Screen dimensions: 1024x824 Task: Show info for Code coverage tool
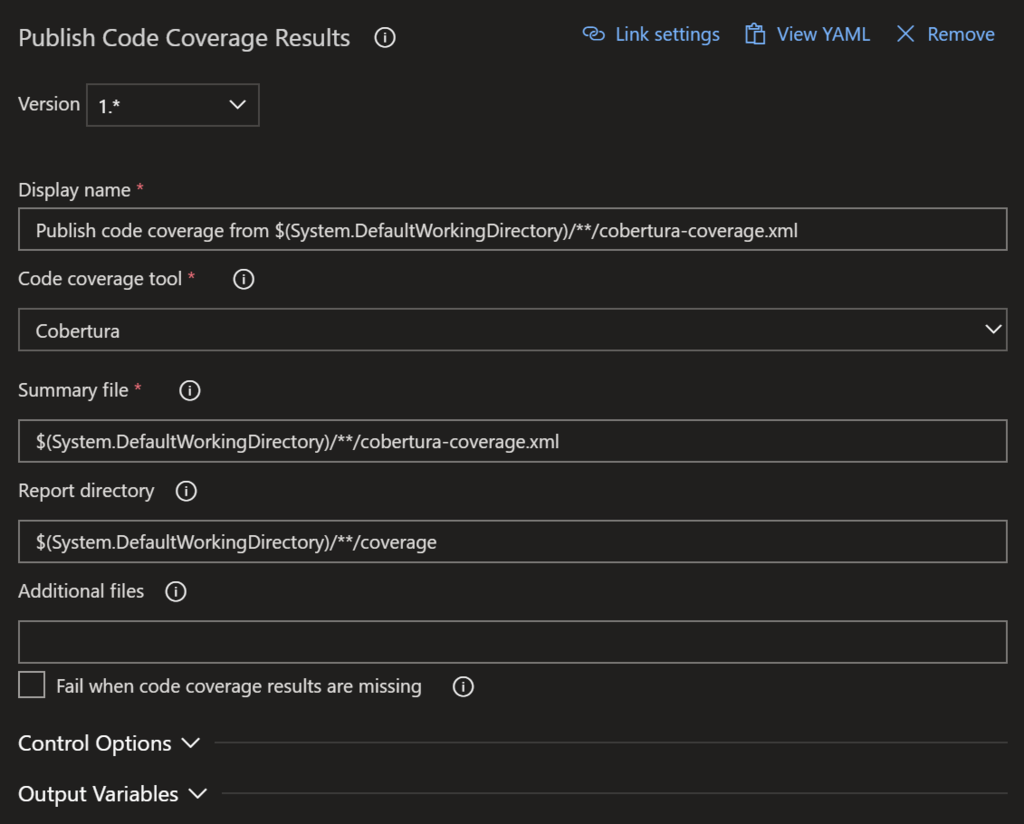click(243, 280)
